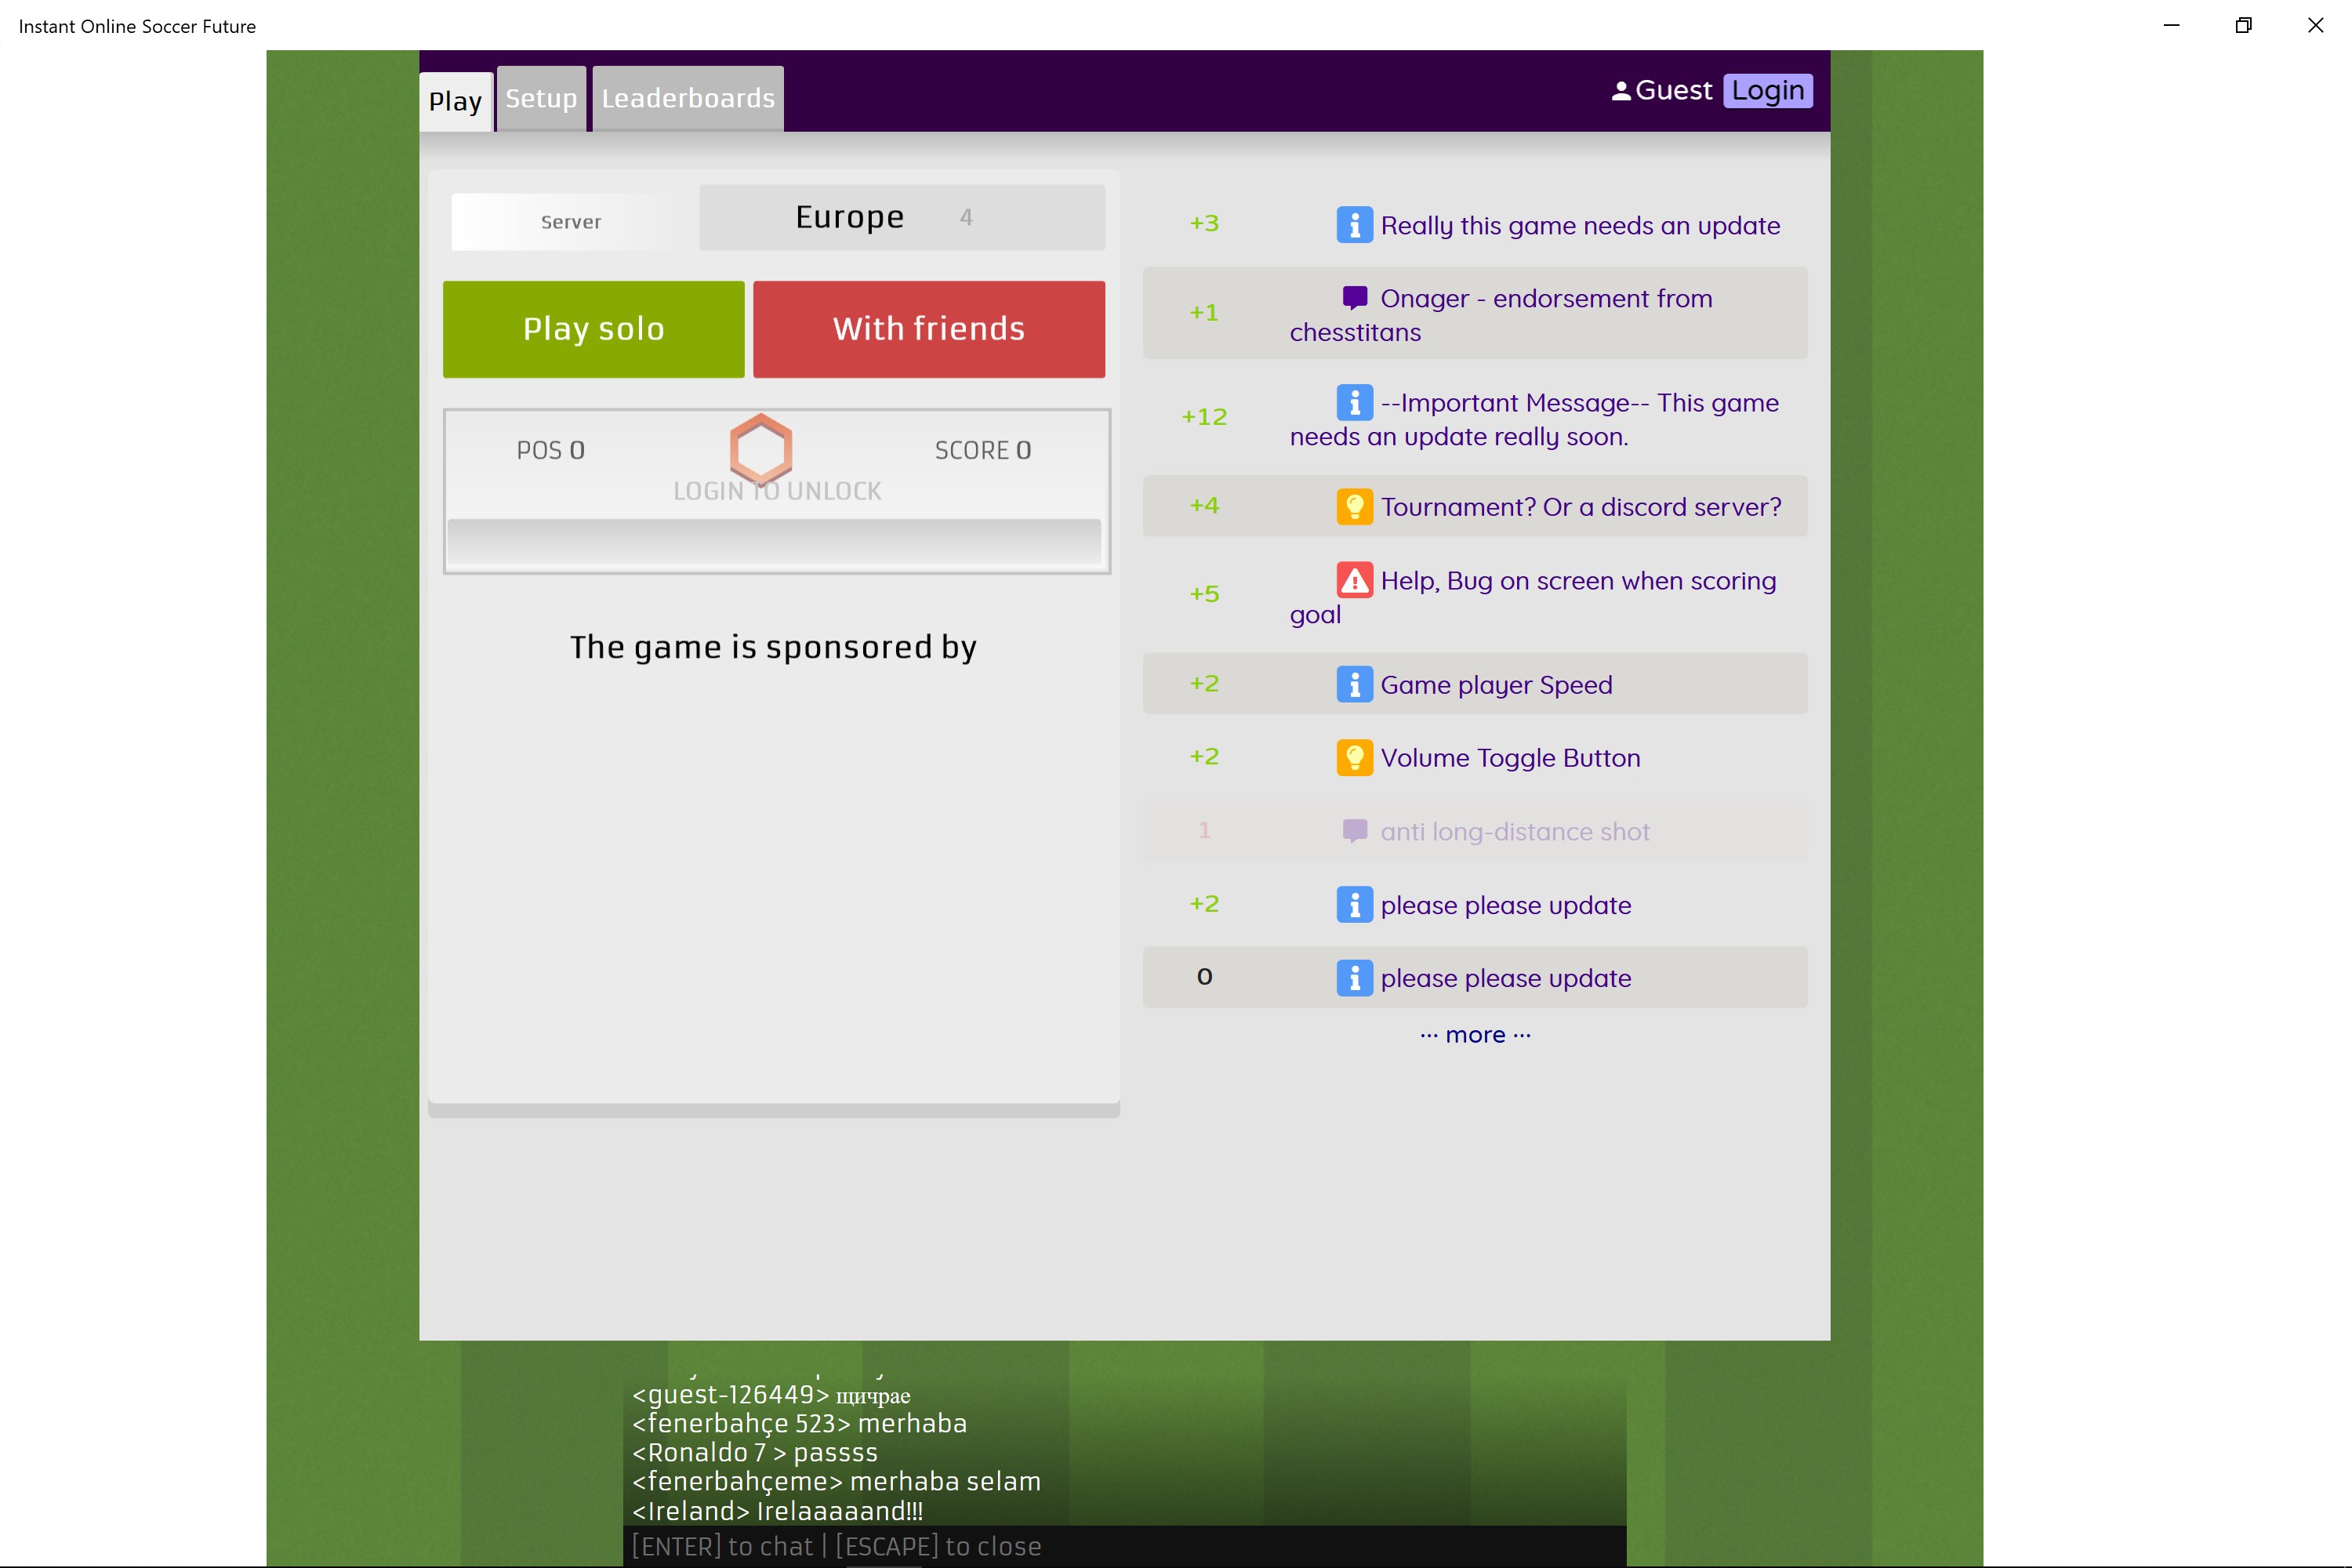The height and width of the screenshot is (1568, 2352).
Task: Switch to the Setup tab
Action: [x=541, y=99]
